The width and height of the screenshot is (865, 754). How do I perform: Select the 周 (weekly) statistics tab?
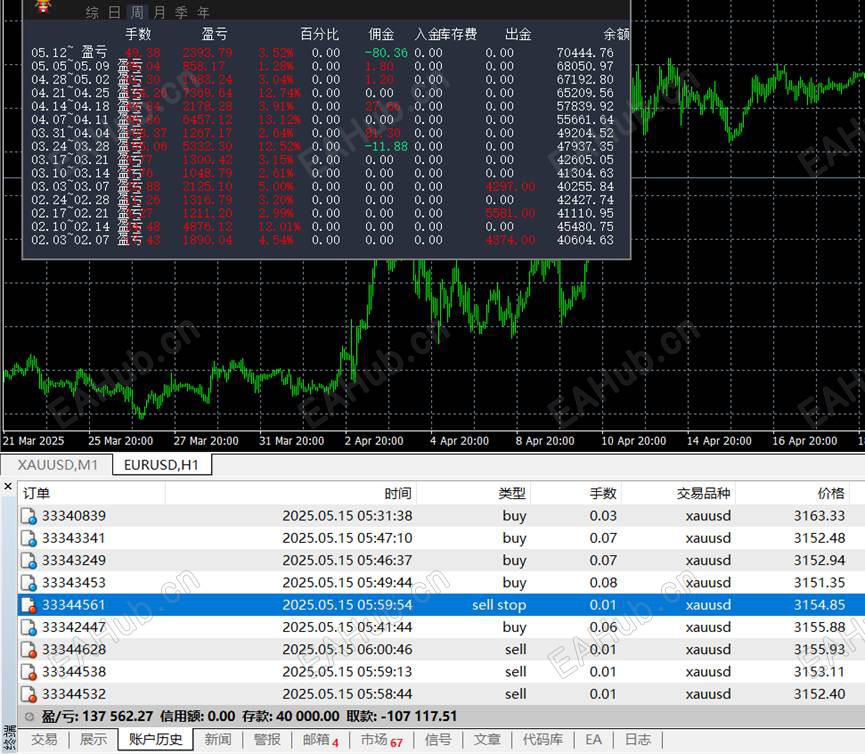[137, 12]
